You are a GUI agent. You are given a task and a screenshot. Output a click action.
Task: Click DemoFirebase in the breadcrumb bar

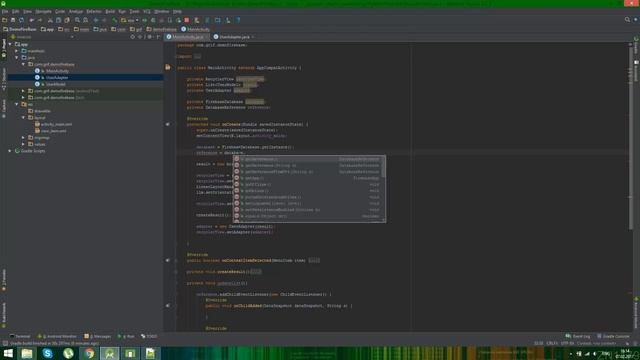(20, 29)
